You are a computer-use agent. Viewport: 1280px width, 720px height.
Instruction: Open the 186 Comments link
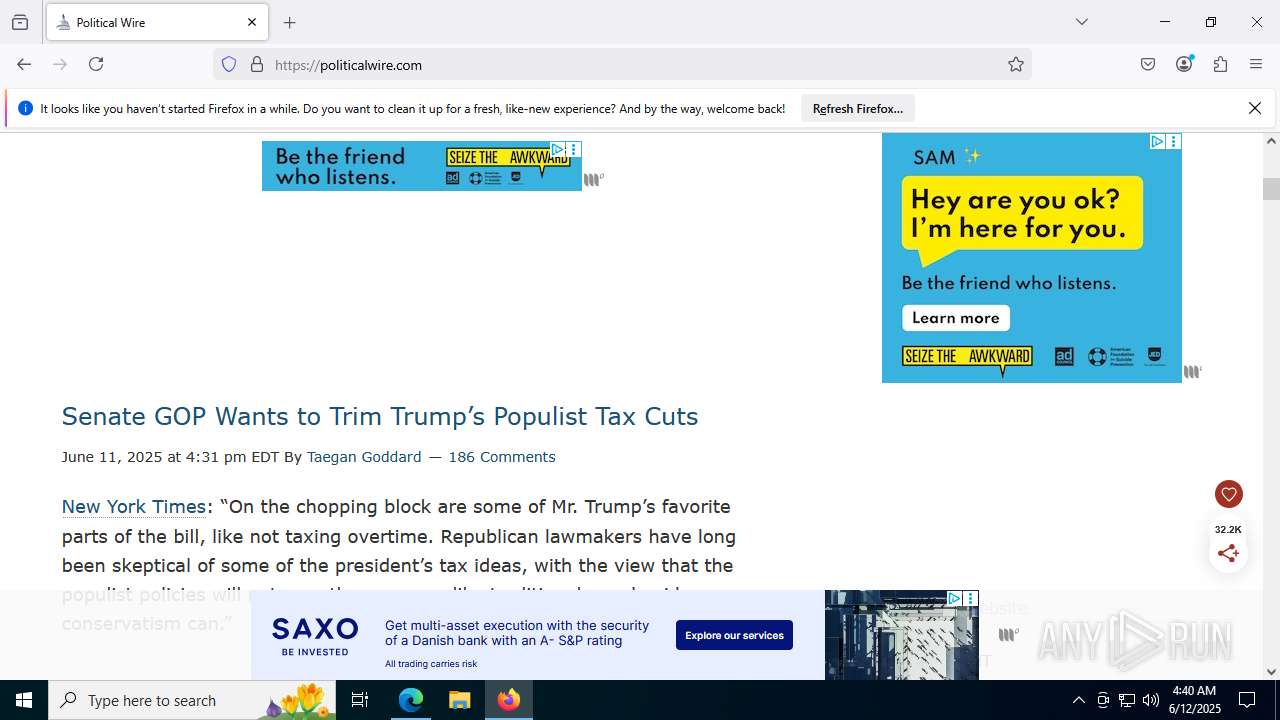click(x=502, y=457)
